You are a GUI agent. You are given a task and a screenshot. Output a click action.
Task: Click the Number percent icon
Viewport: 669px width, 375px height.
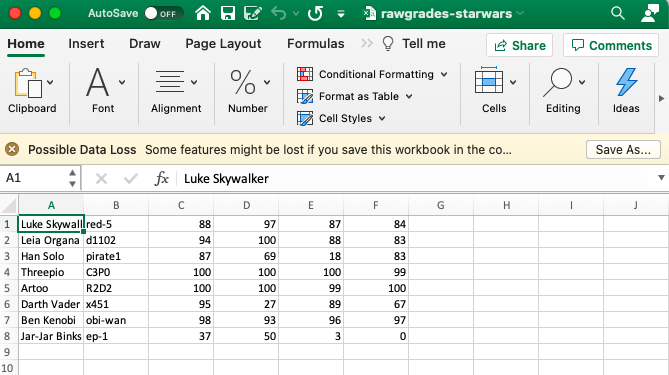pos(242,82)
